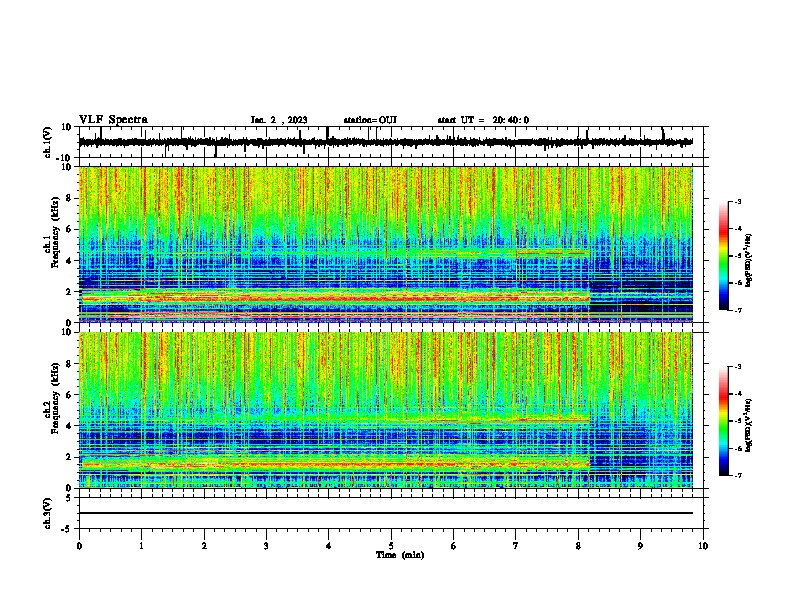Click the "start UT = 20:40:0" header text
The height and width of the screenshot is (612, 792).
(483, 120)
